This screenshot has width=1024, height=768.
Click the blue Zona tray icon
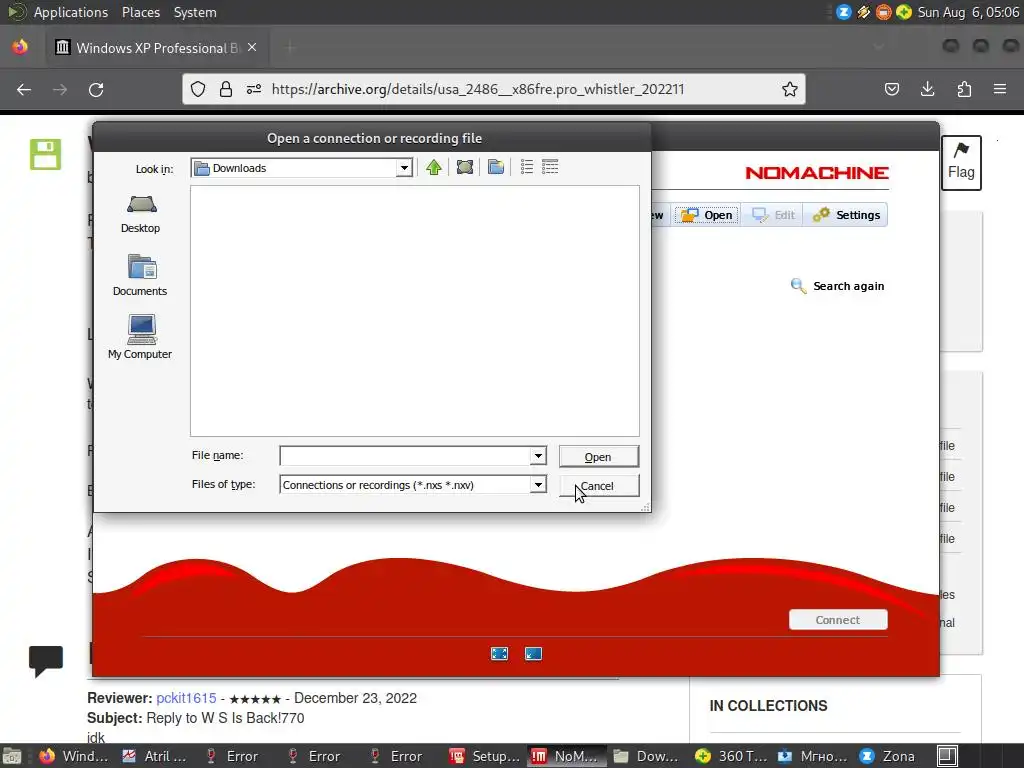[844, 12]
